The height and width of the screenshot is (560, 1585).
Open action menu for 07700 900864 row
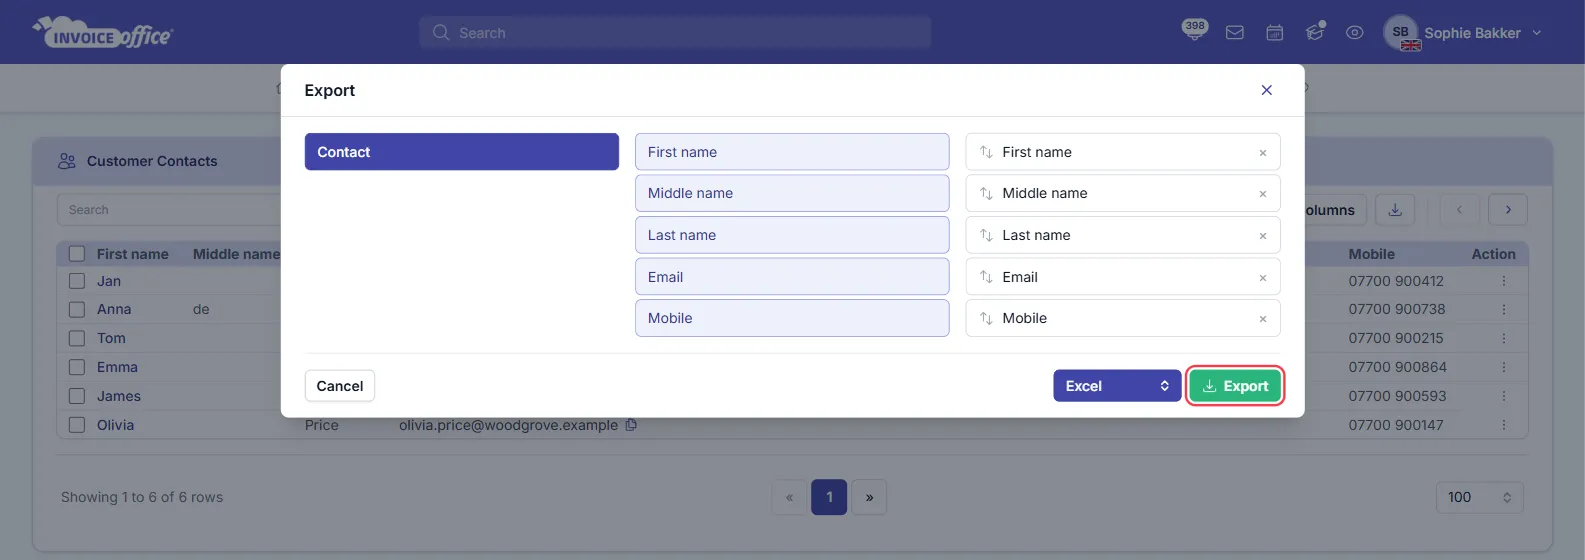[x=1503, y=367]
